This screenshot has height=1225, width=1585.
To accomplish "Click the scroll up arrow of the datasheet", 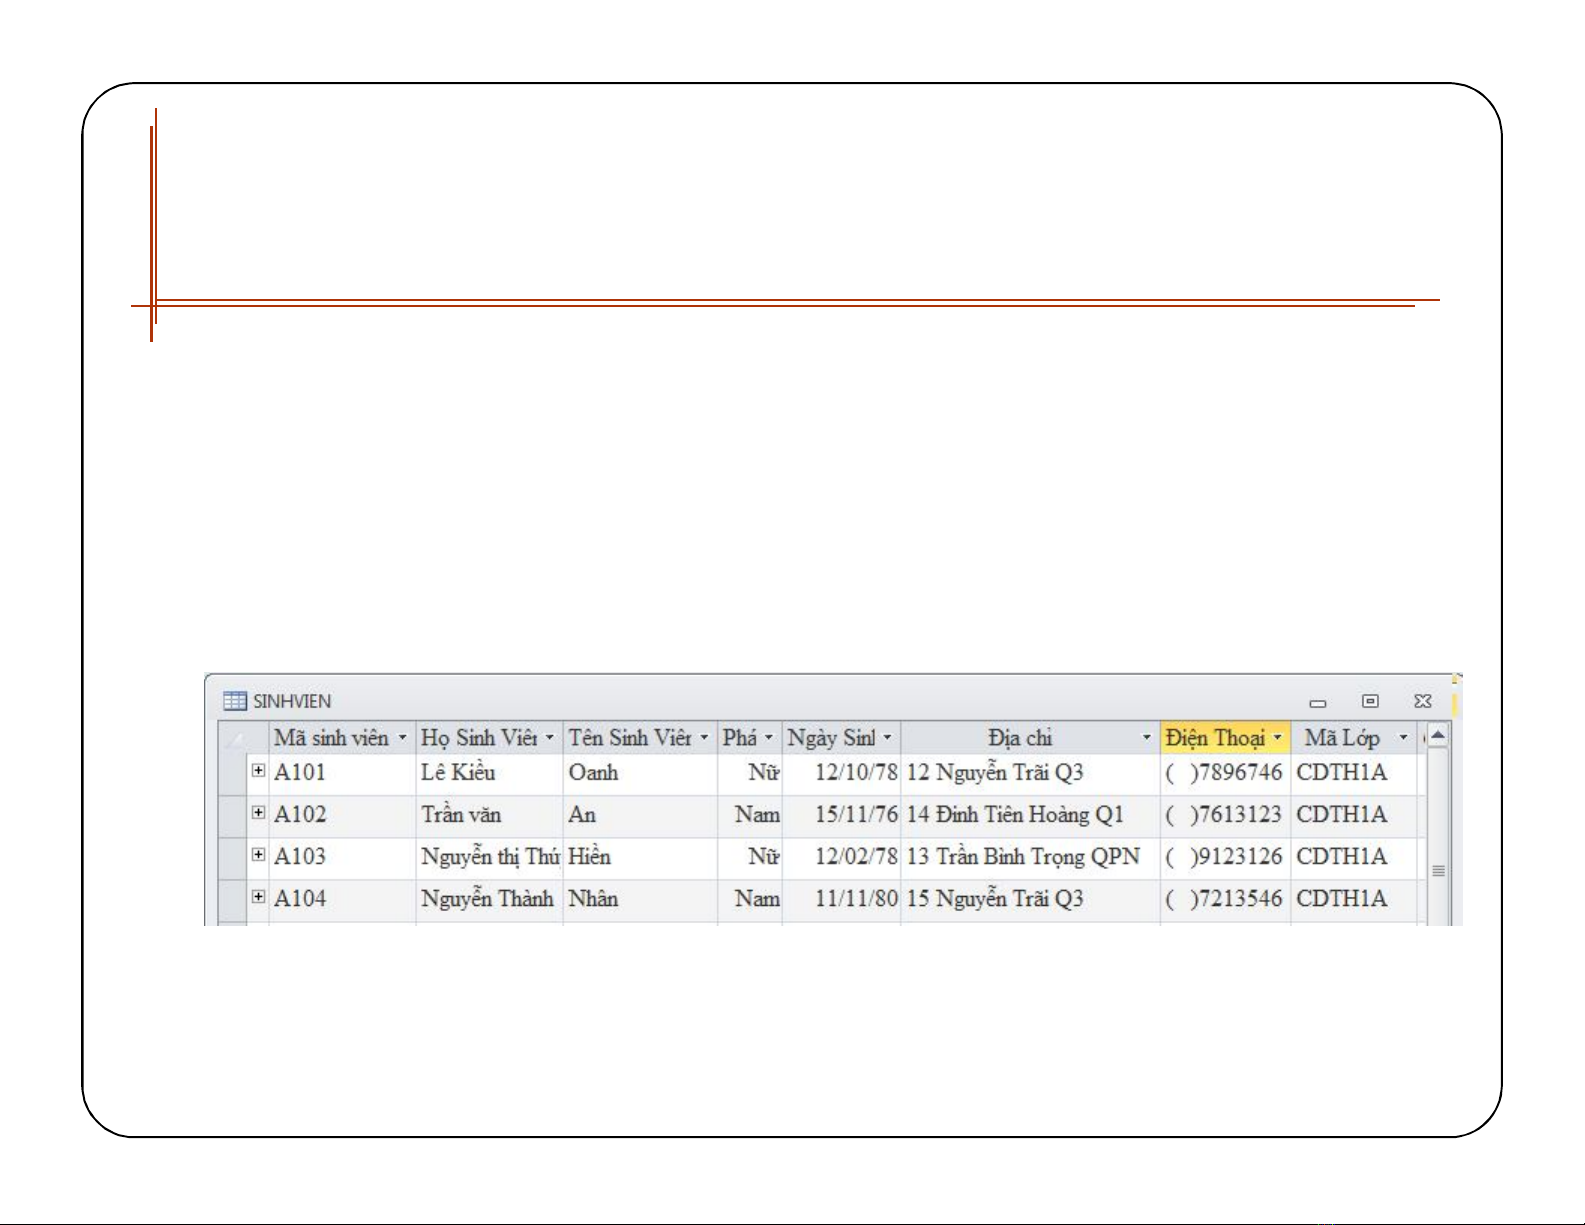I will (1438, 737).
